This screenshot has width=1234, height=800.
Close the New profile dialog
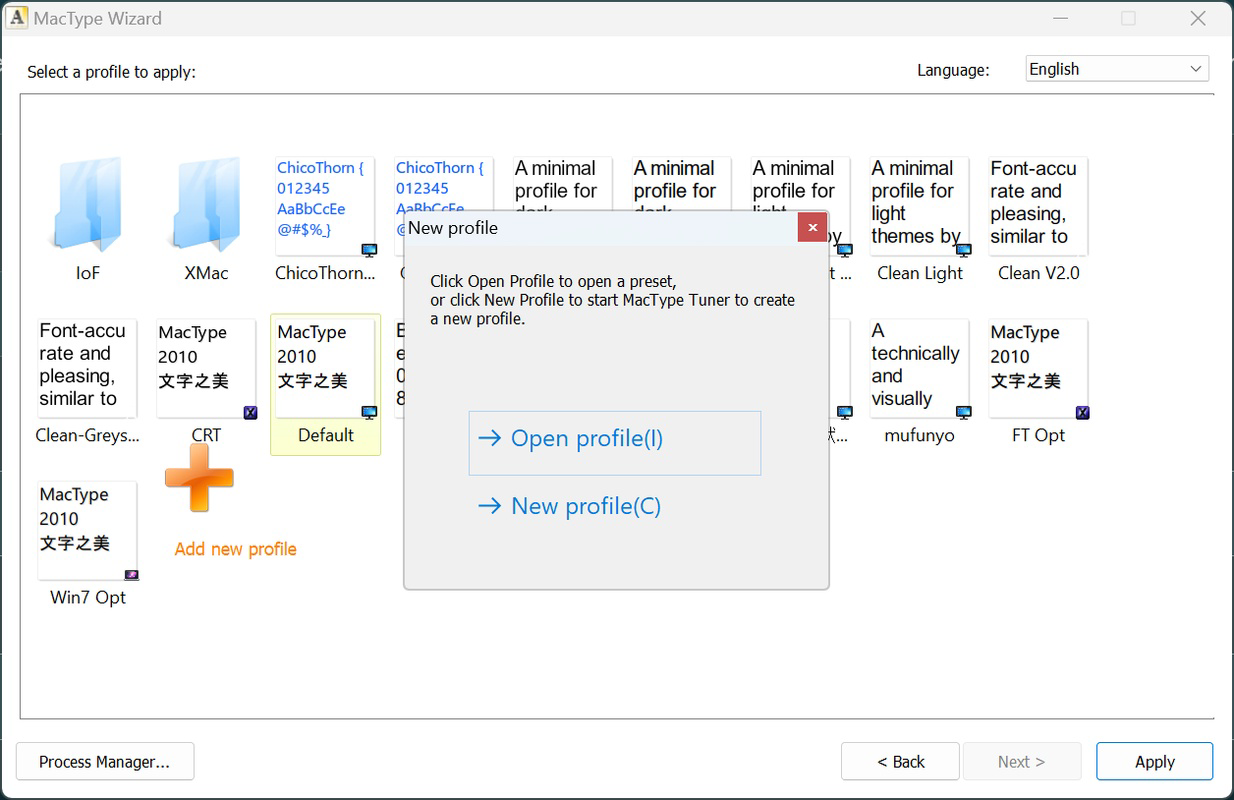click(812, 227)
